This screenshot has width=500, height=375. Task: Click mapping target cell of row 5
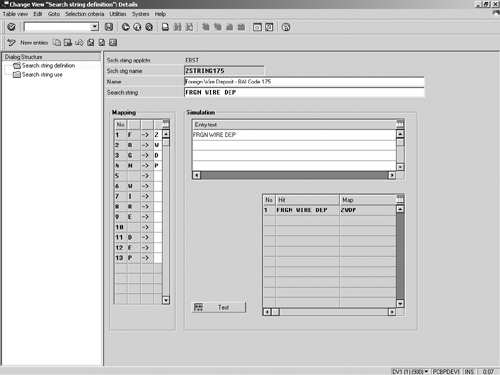pos(158,176)
